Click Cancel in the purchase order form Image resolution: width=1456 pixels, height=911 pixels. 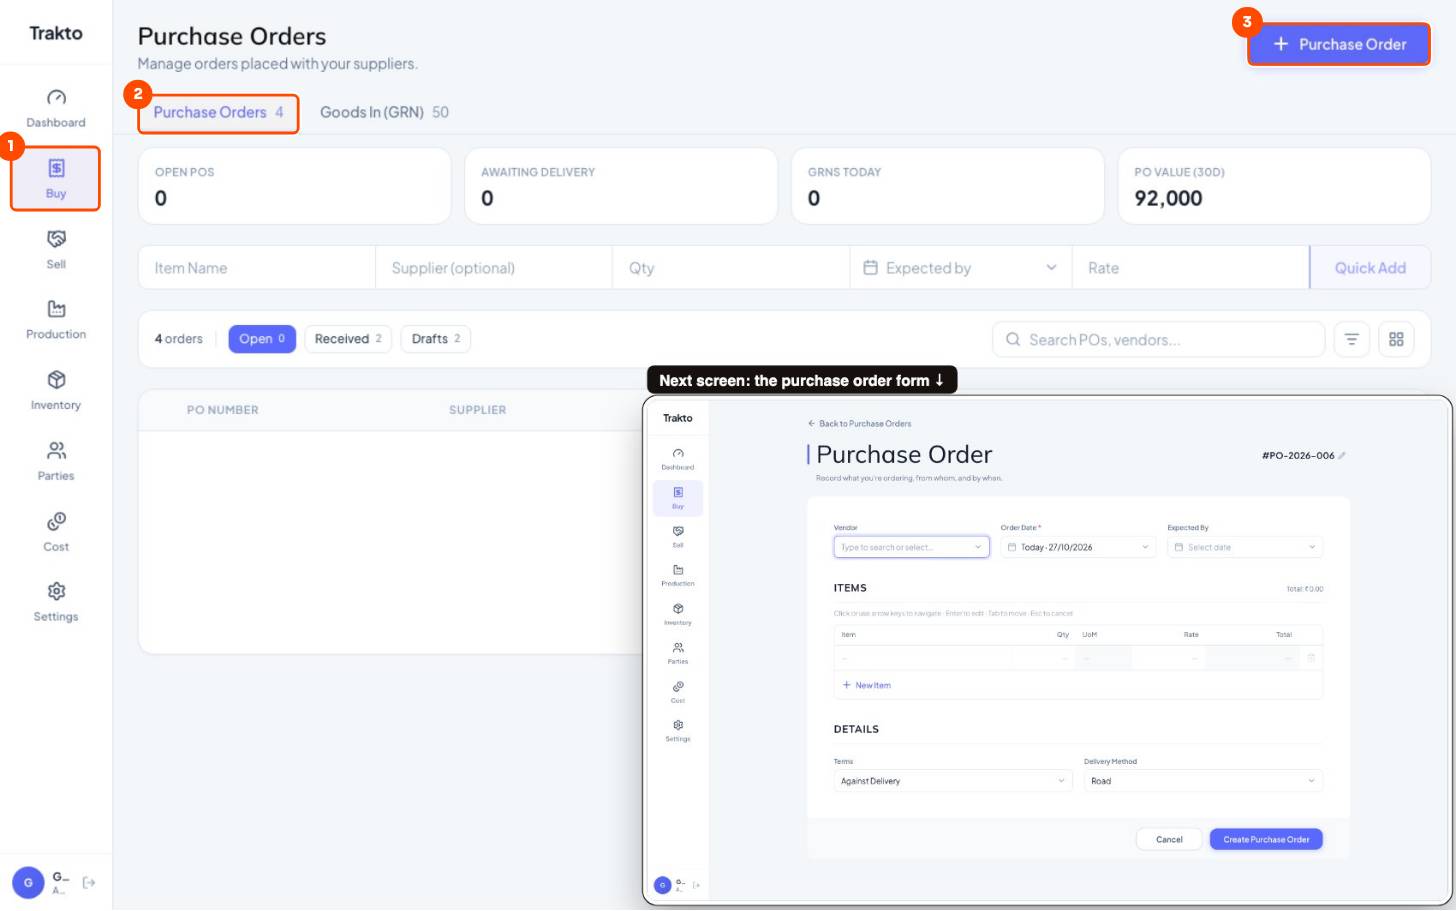(x=1169, y=840)
